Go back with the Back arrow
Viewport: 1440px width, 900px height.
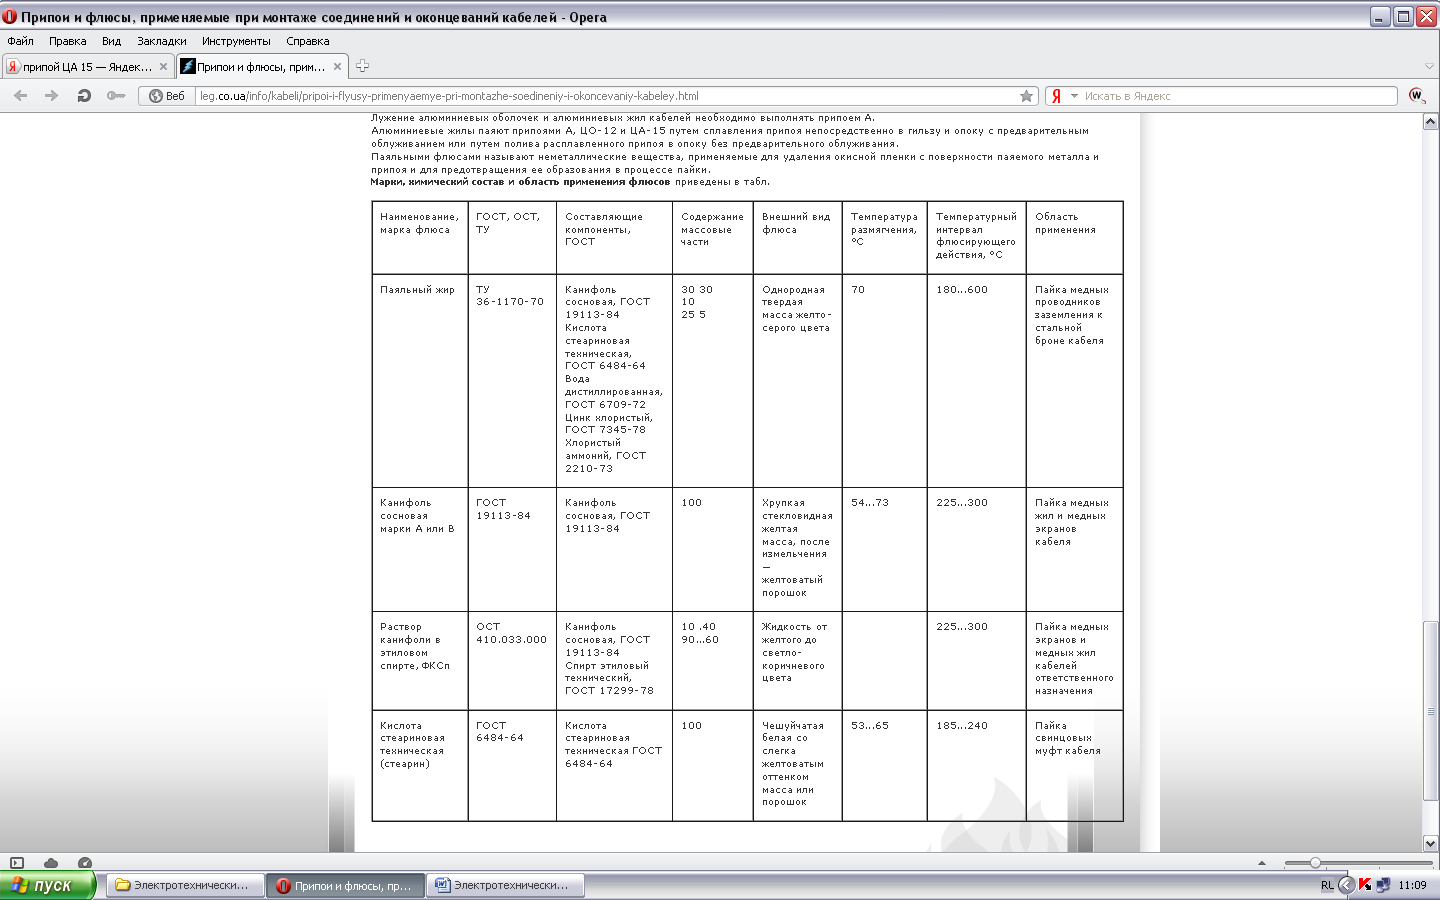coord(20,96)
